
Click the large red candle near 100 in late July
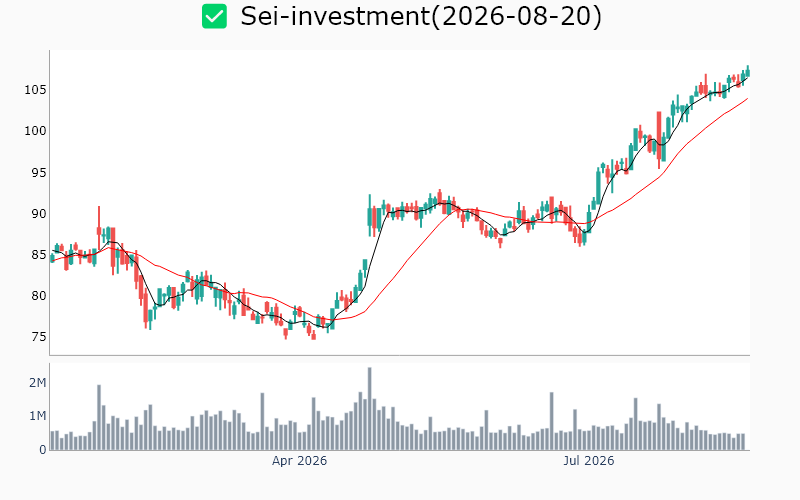coord(659,137)
